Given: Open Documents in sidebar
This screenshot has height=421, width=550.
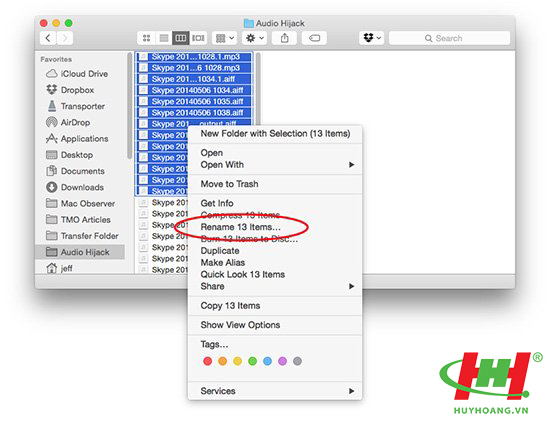Looking at the screenshot, I should [x=75, y=171].
